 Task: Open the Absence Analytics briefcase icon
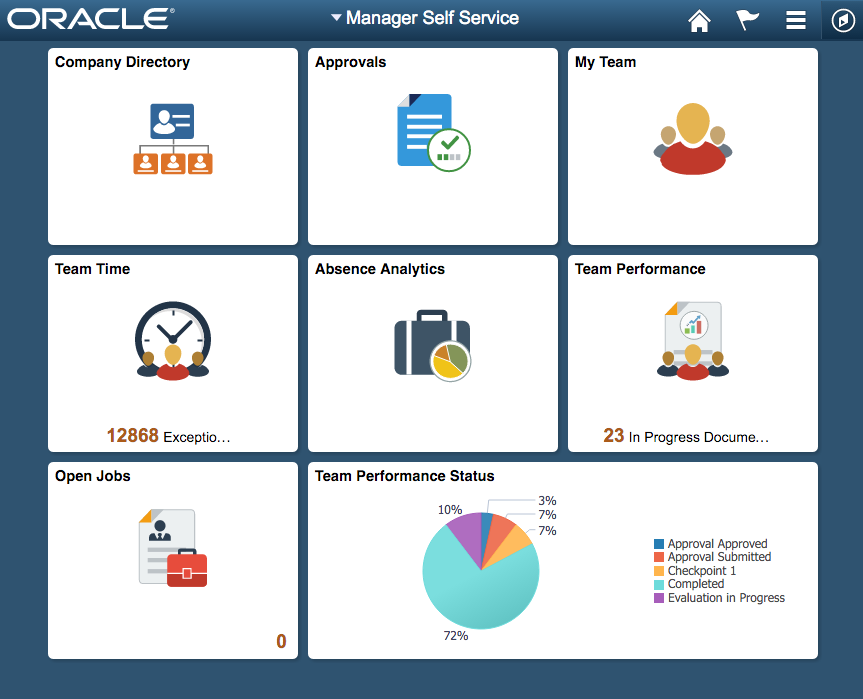[x=432, y=345]
